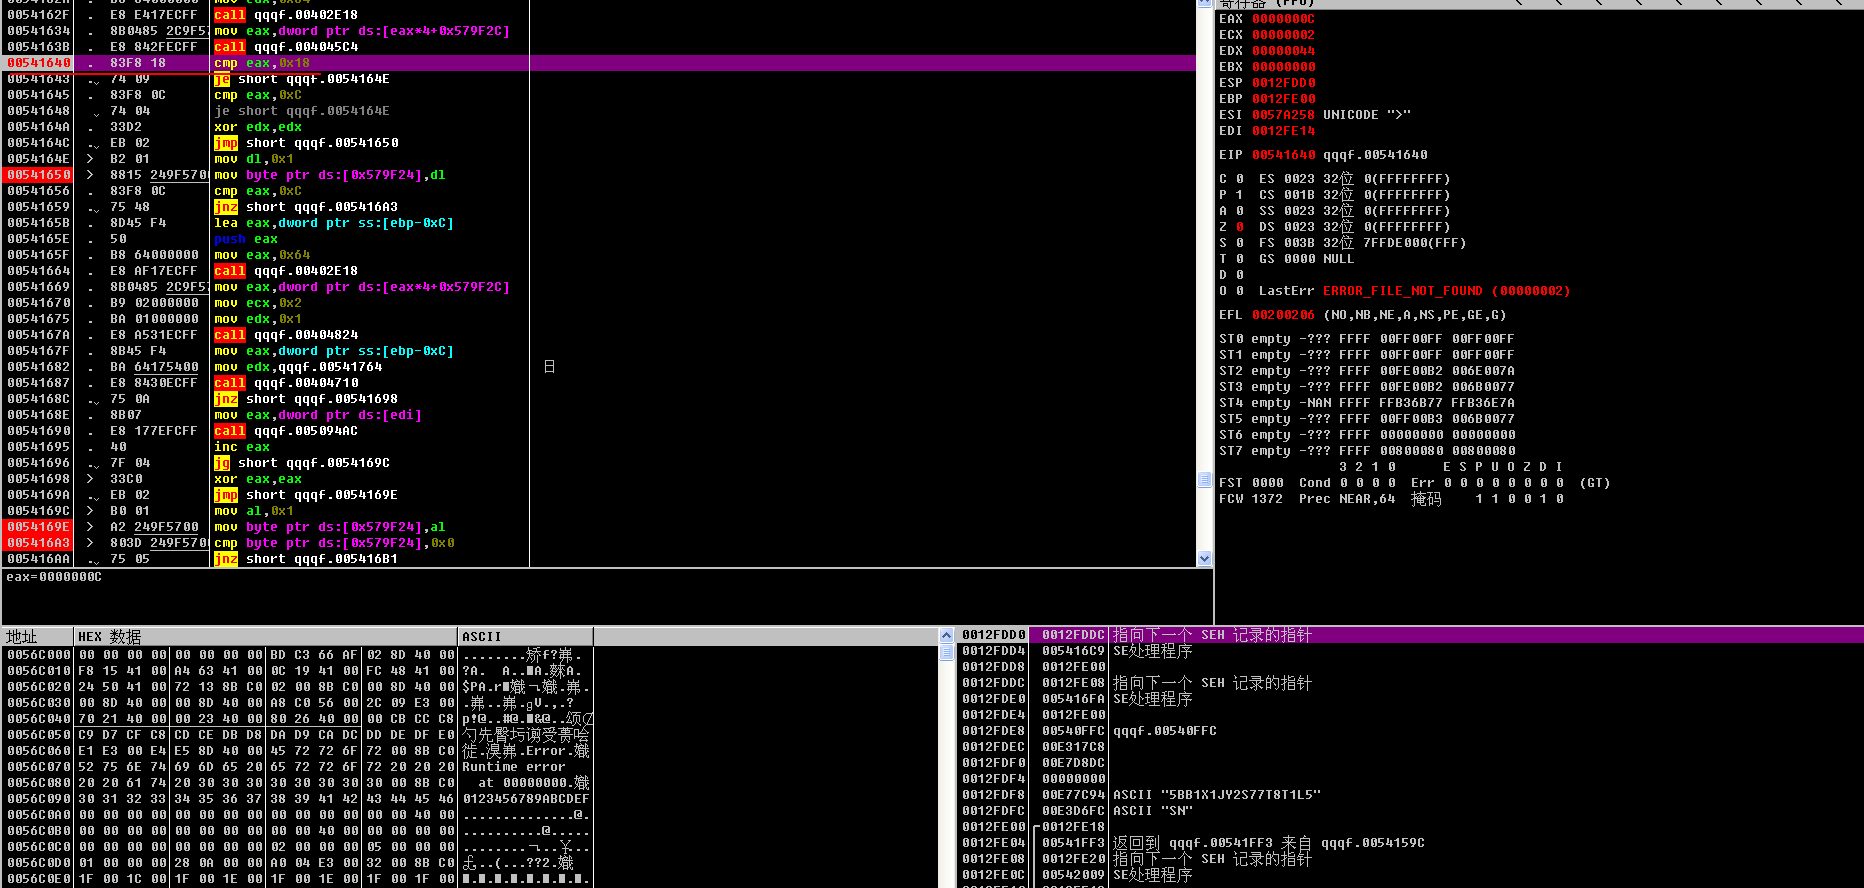
Task: Click the inc eax instruction
Action: click(x=242, y=447)
